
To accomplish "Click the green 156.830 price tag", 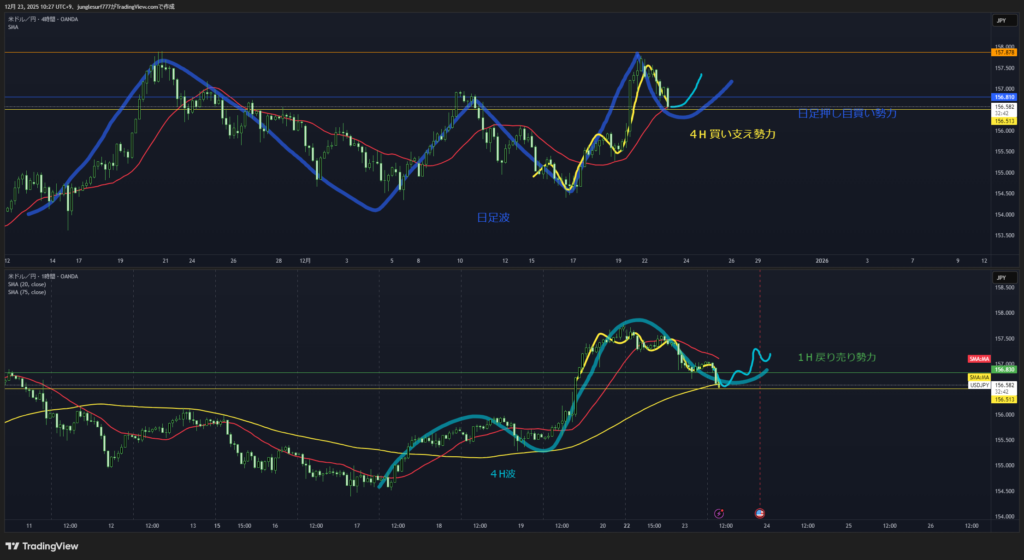I will tap(1003, 370).
